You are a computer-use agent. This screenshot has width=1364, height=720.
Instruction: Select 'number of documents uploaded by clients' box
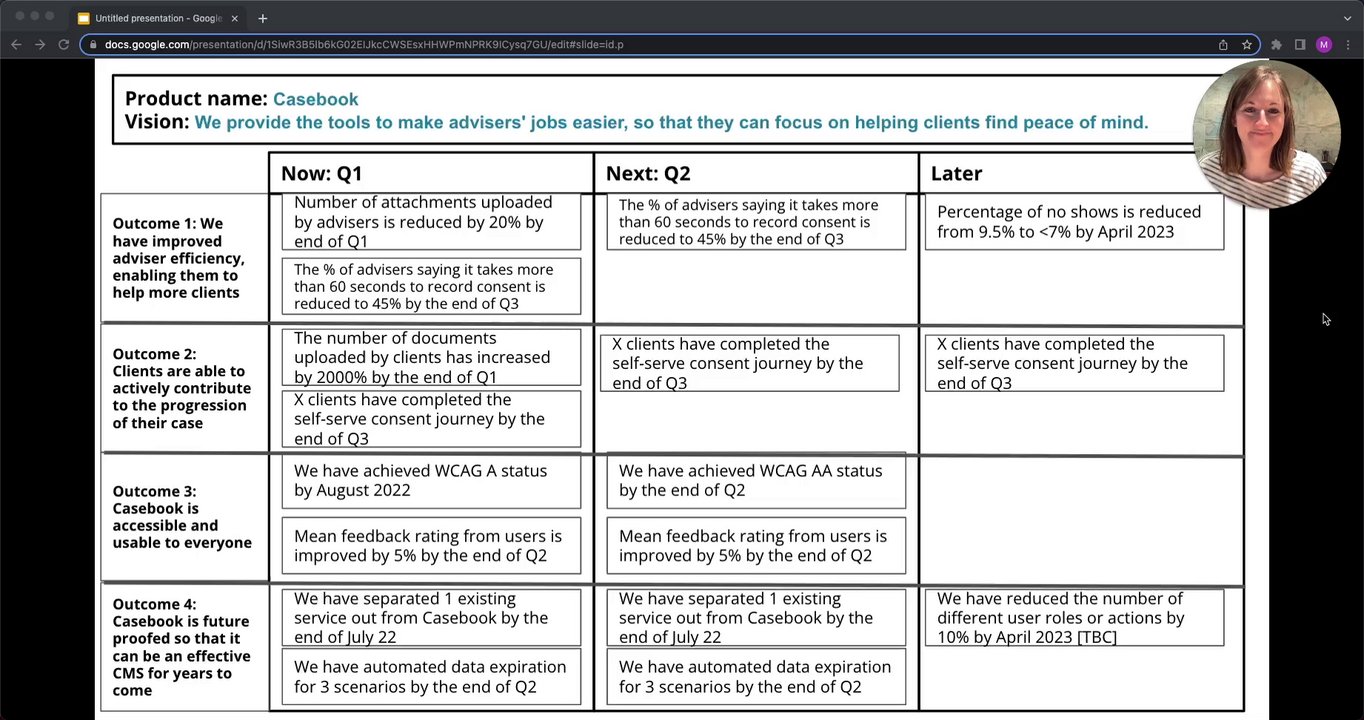[x=431, y=357]
